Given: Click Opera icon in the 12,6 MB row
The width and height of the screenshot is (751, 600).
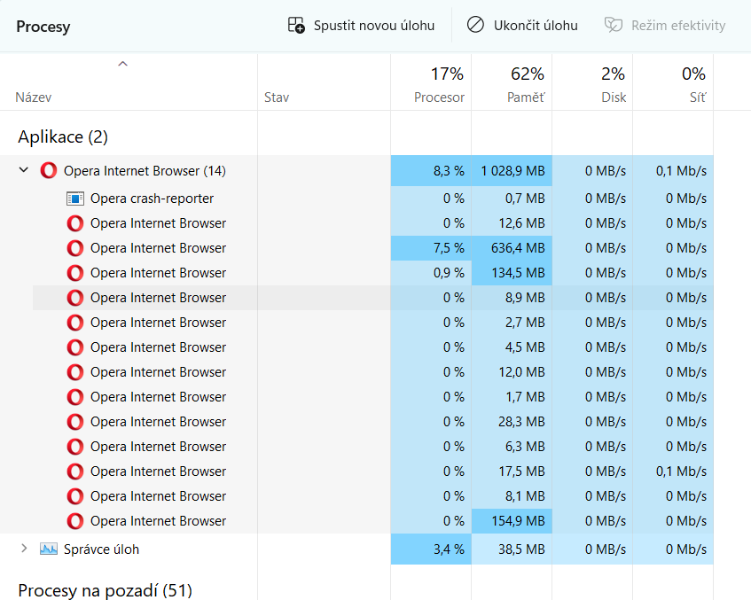Looking at the screenshot, I should (x=75, y=223).
